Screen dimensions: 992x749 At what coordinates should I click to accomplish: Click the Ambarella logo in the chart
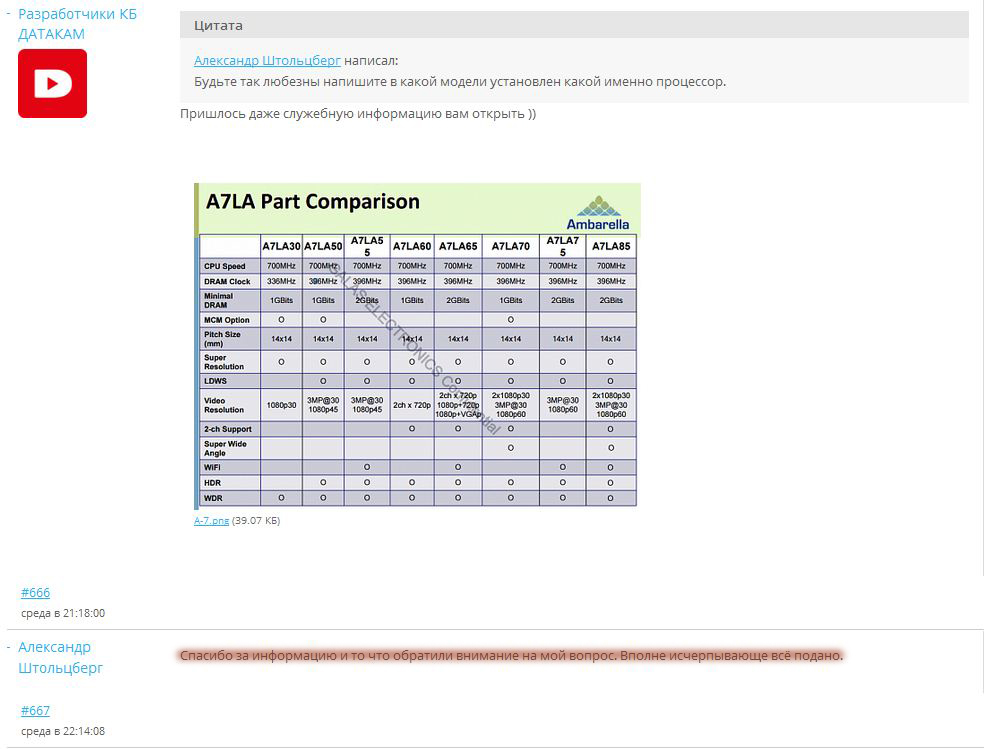pyautogui.click(x=598, y=212)
